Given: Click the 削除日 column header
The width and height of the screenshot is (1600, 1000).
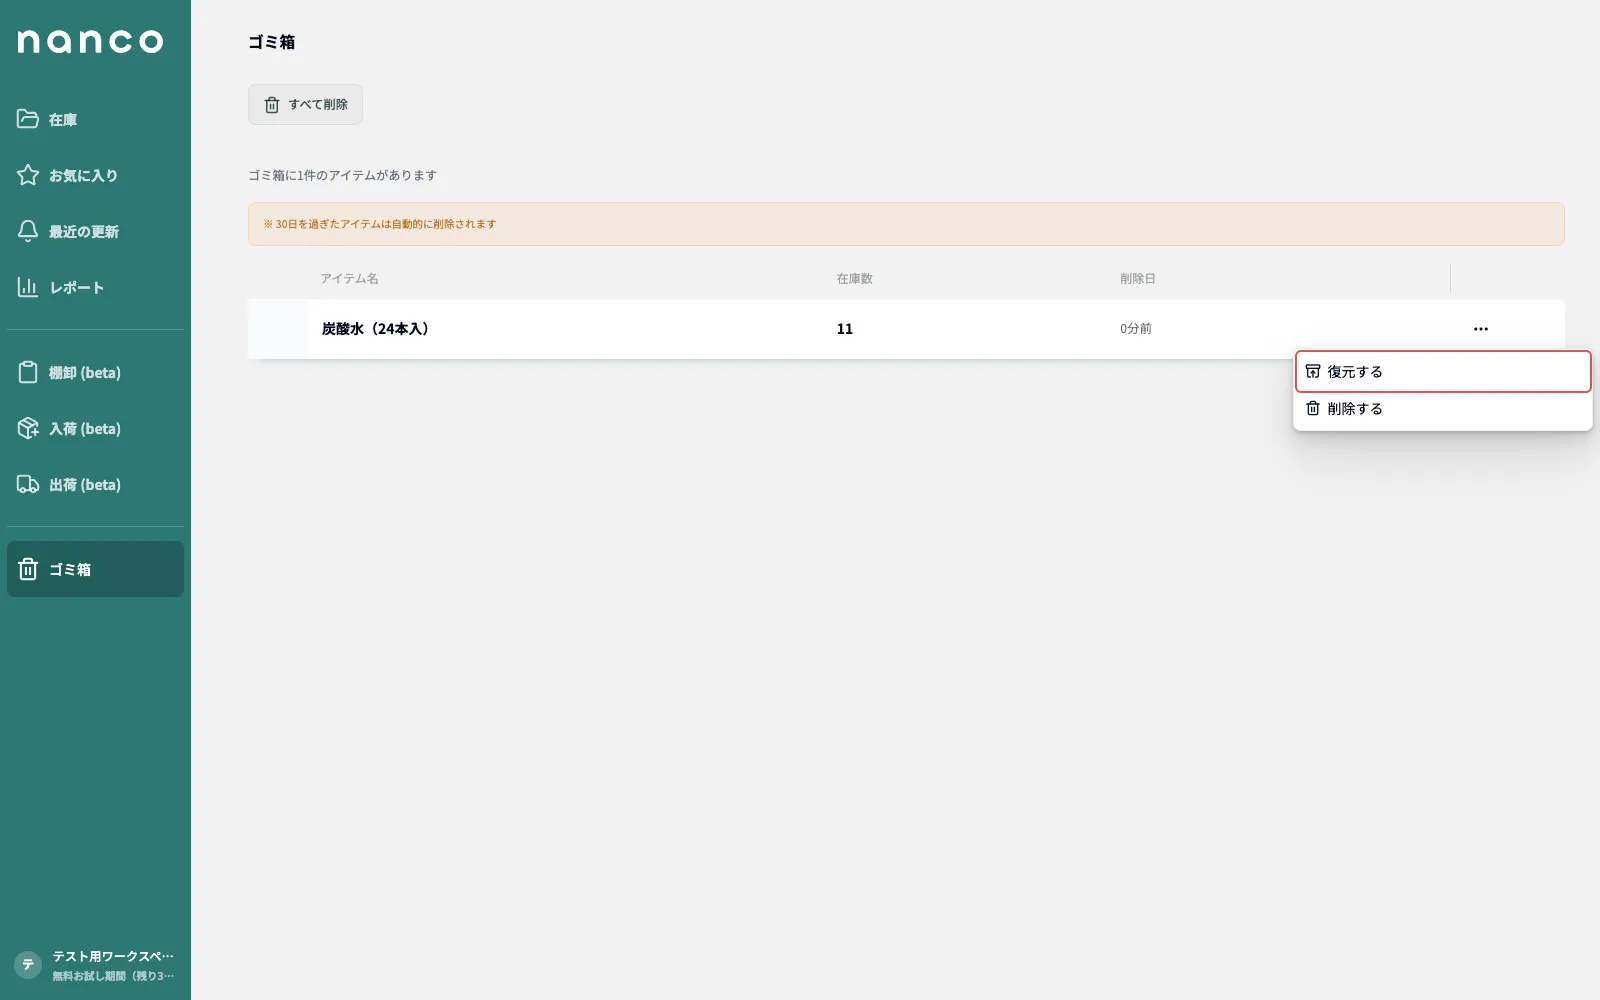Looking at the screenshot, I should tap(1138, 279).
